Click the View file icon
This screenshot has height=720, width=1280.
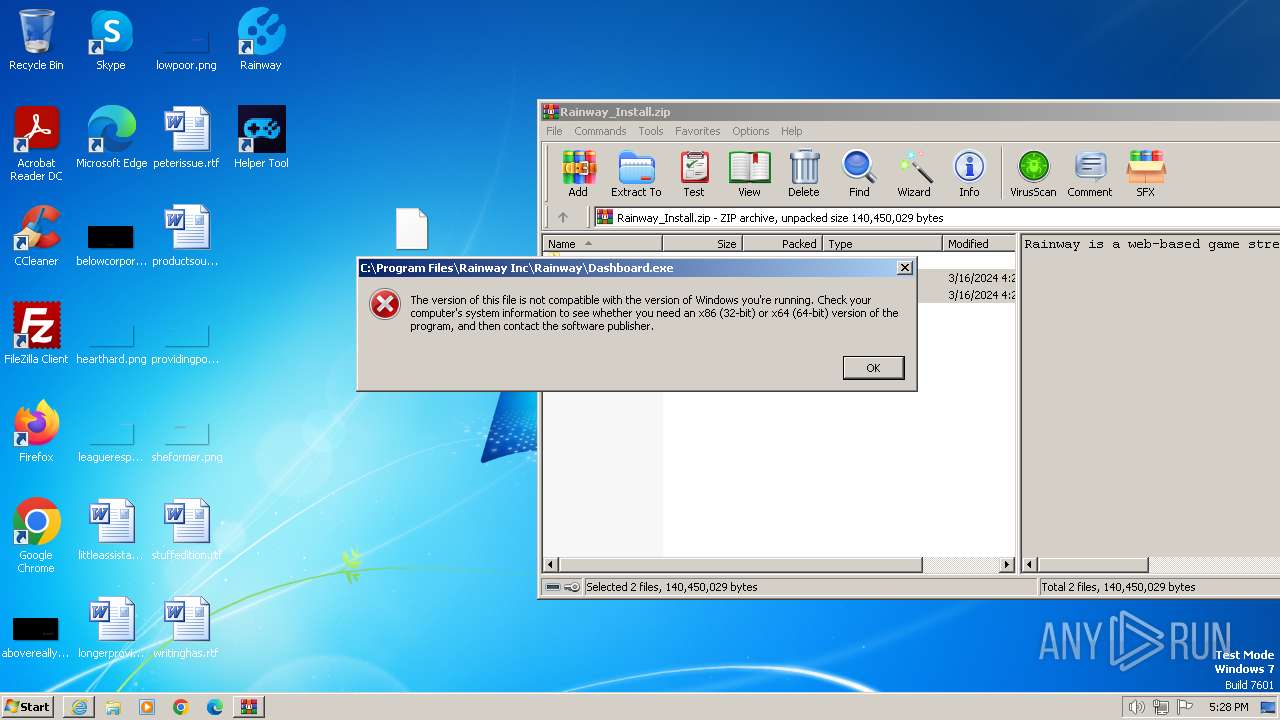click(x=749, y=174)
